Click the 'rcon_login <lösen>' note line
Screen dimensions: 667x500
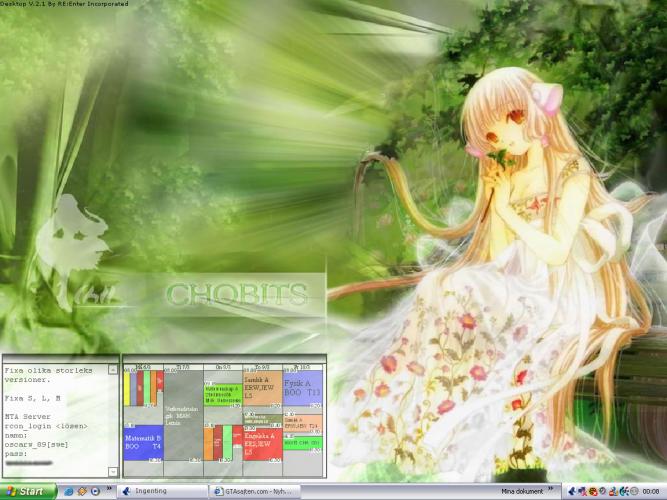[x=46, y=426]
